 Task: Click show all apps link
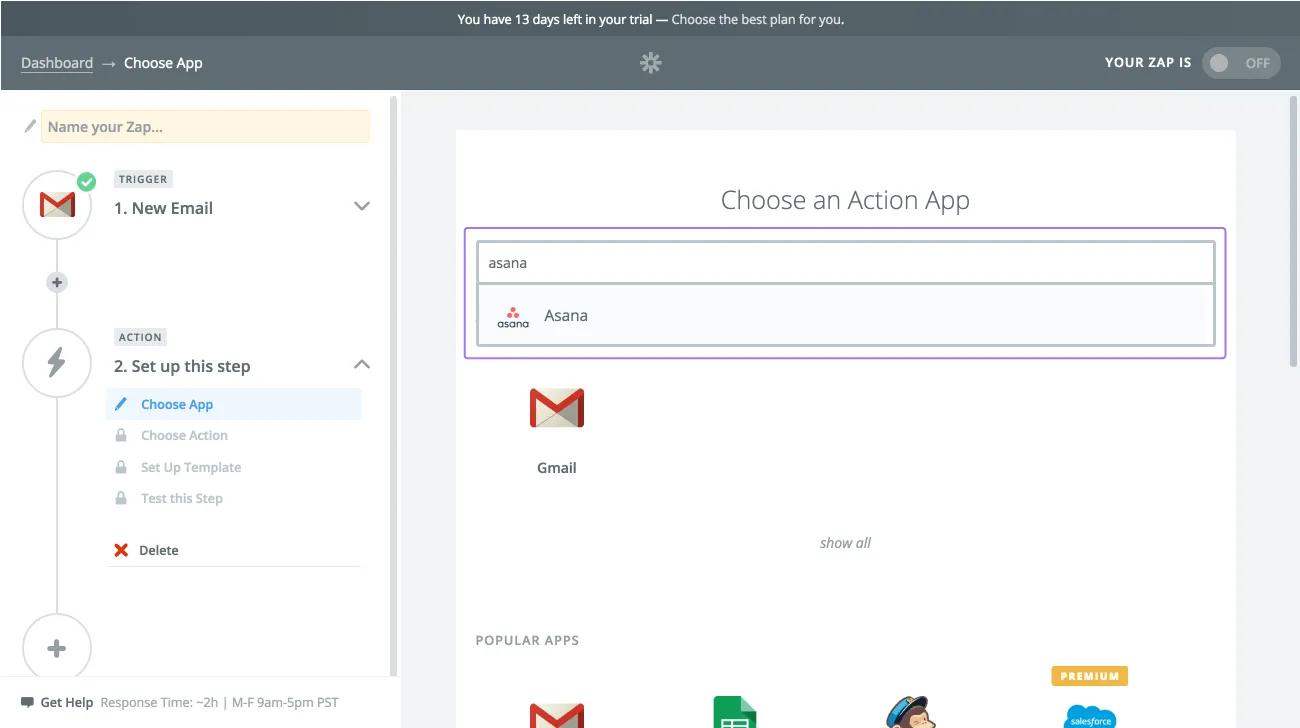[845, 543]
